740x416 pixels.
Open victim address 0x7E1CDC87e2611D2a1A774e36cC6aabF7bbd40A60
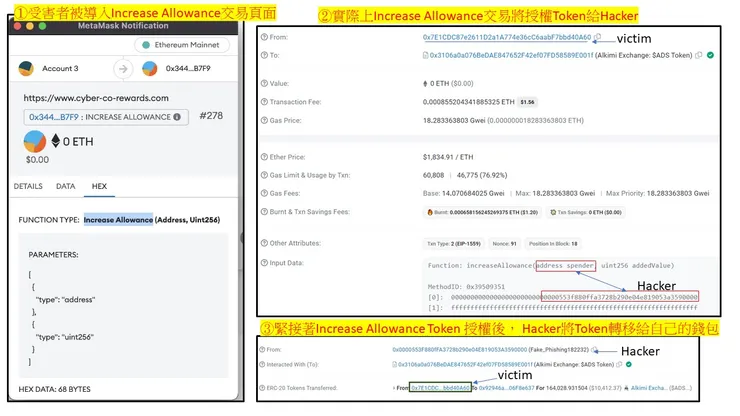pyautogui.click(x=506, y=37)
